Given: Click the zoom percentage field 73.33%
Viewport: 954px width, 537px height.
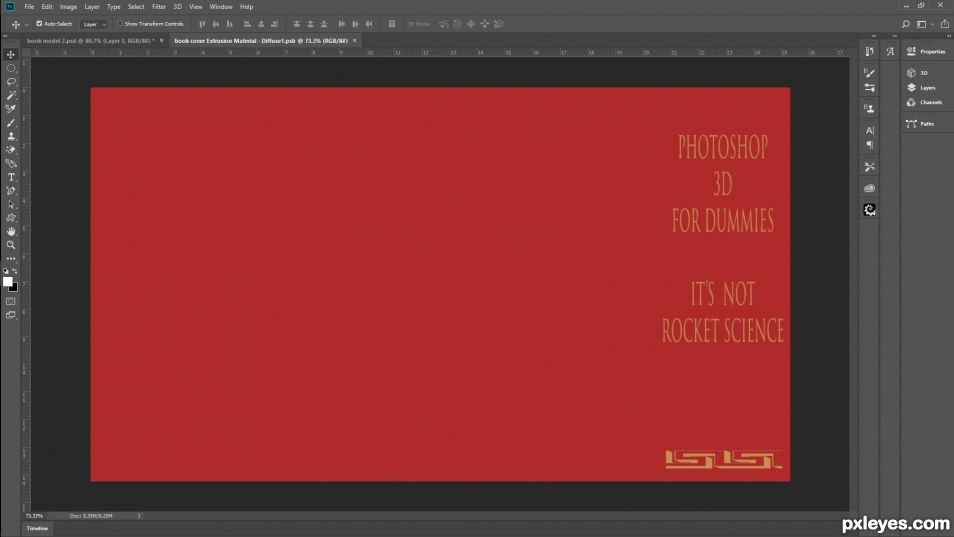Looking at the screenshot, I should pyautogui.click(x=34, y=516).
